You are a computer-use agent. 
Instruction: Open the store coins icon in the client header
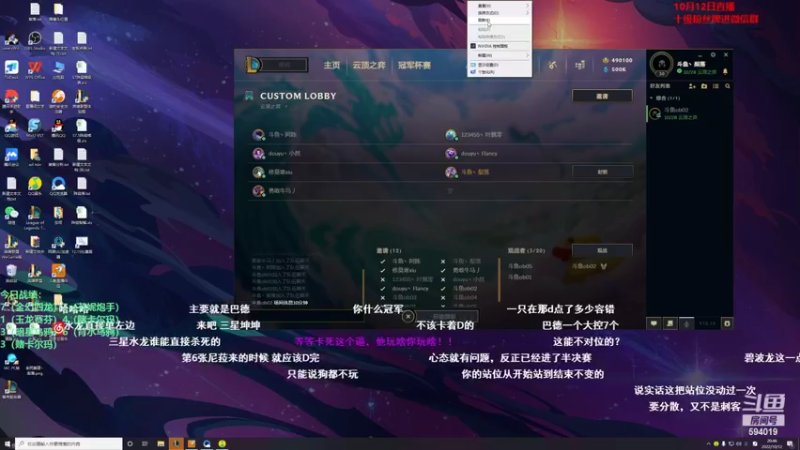(x=580, y=65)
